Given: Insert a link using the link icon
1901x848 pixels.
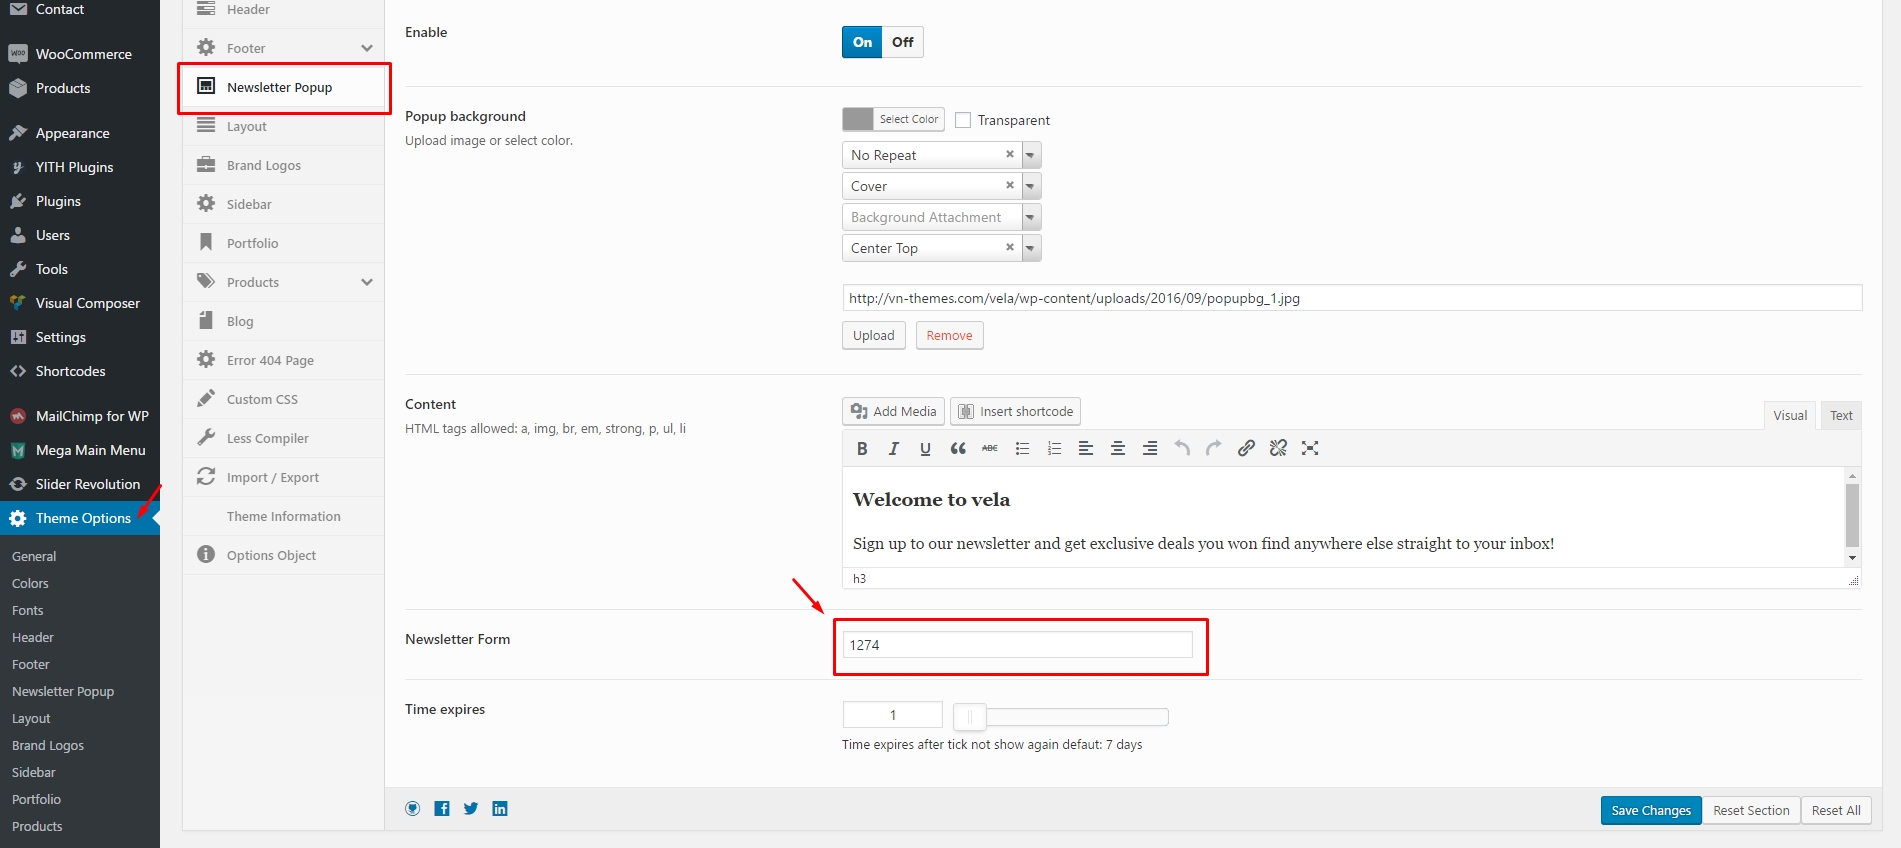Looking at the screenshot, I should coord(1246,449).
